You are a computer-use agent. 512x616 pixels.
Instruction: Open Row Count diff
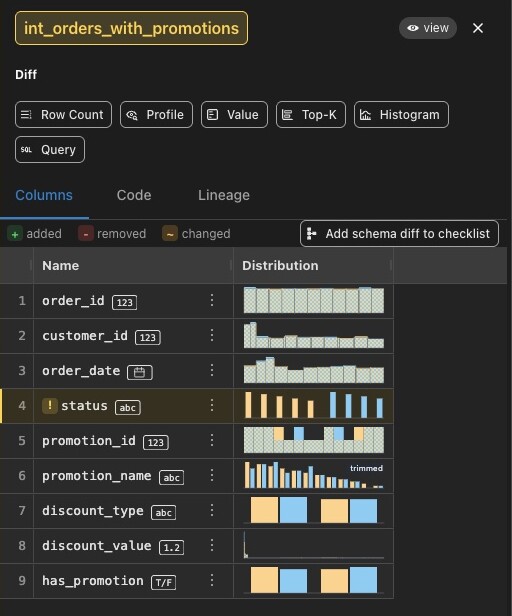(63, 115)
